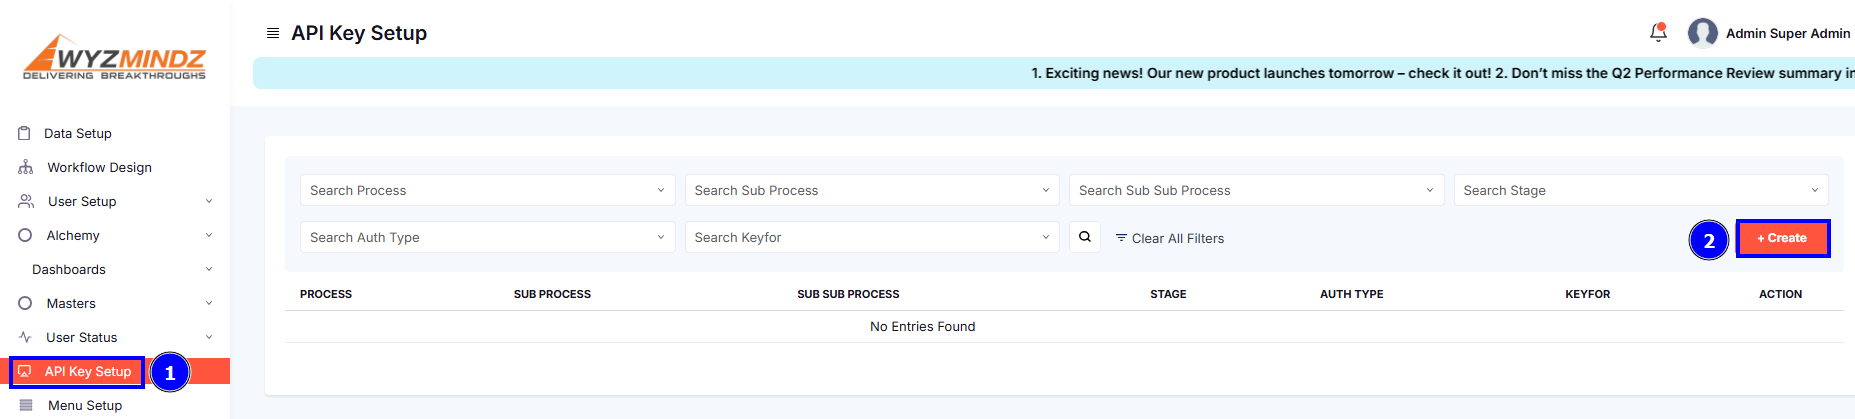Screen dimensions: 1855x419
Task: Click the magnifier search button
Action: coord(1085,237)
